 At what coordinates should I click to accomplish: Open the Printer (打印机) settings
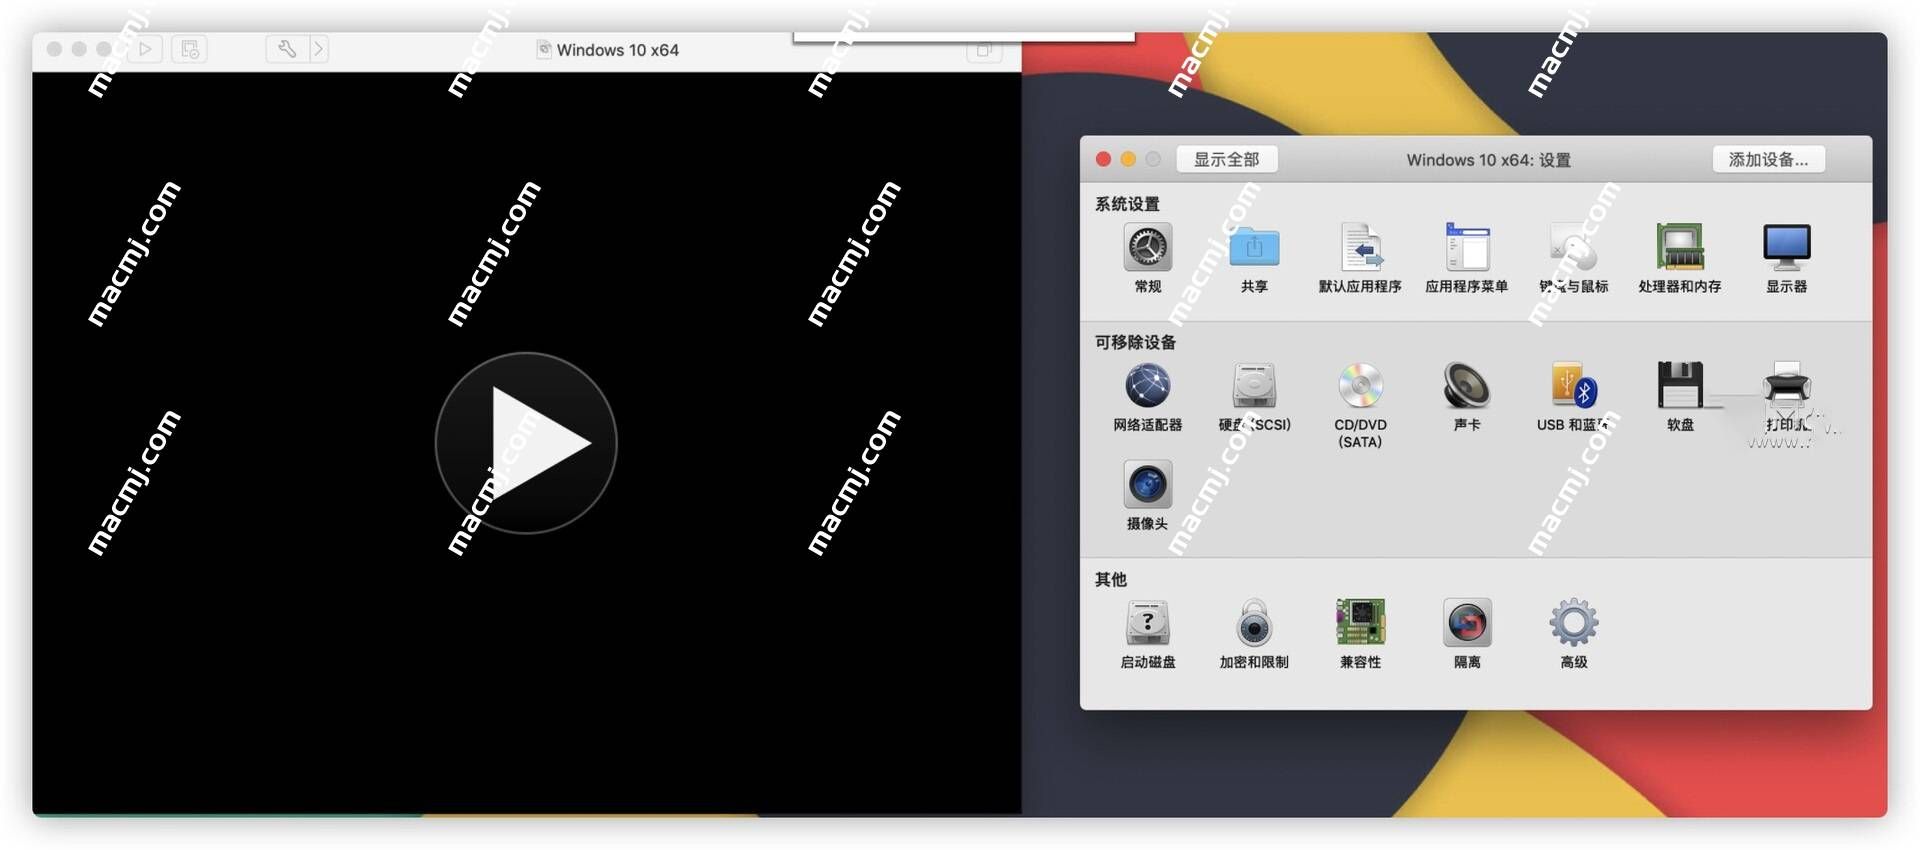(1786, 386)
